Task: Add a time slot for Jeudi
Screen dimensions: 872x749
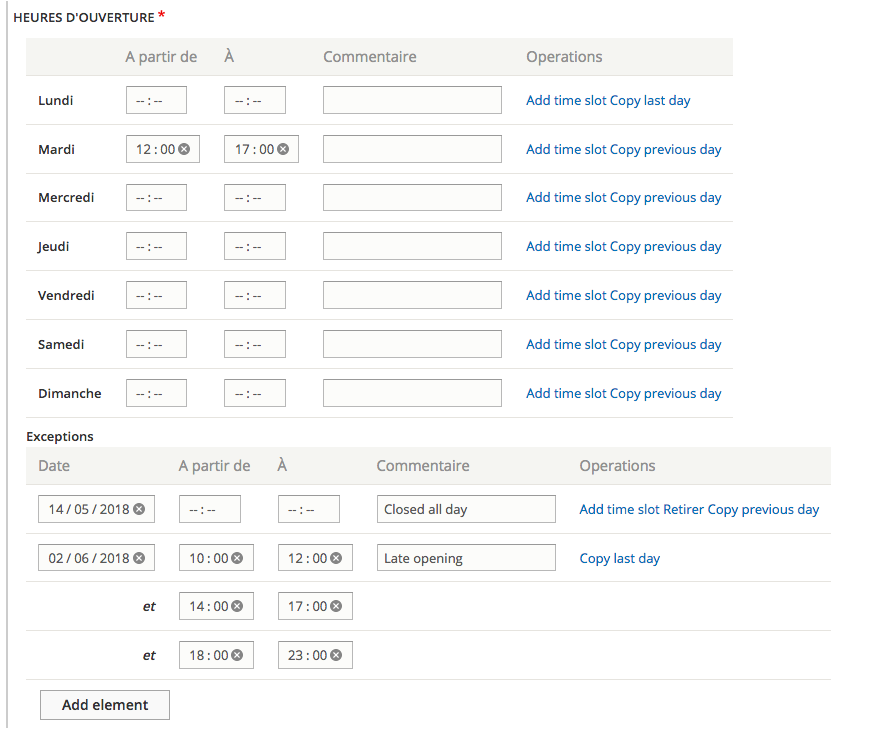Action: [x=566, y=247]
